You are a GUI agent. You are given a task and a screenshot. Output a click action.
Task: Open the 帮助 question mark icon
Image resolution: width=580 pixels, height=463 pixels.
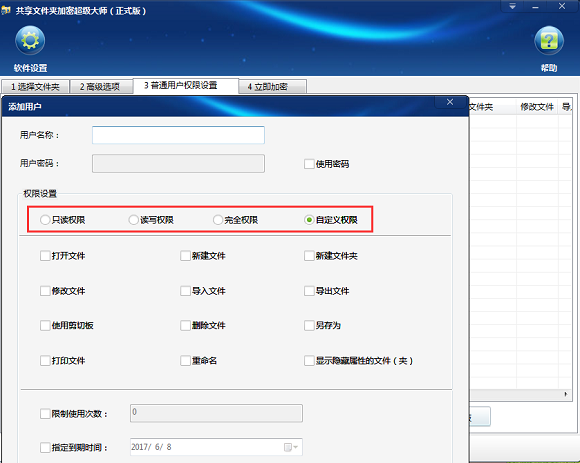549,40
